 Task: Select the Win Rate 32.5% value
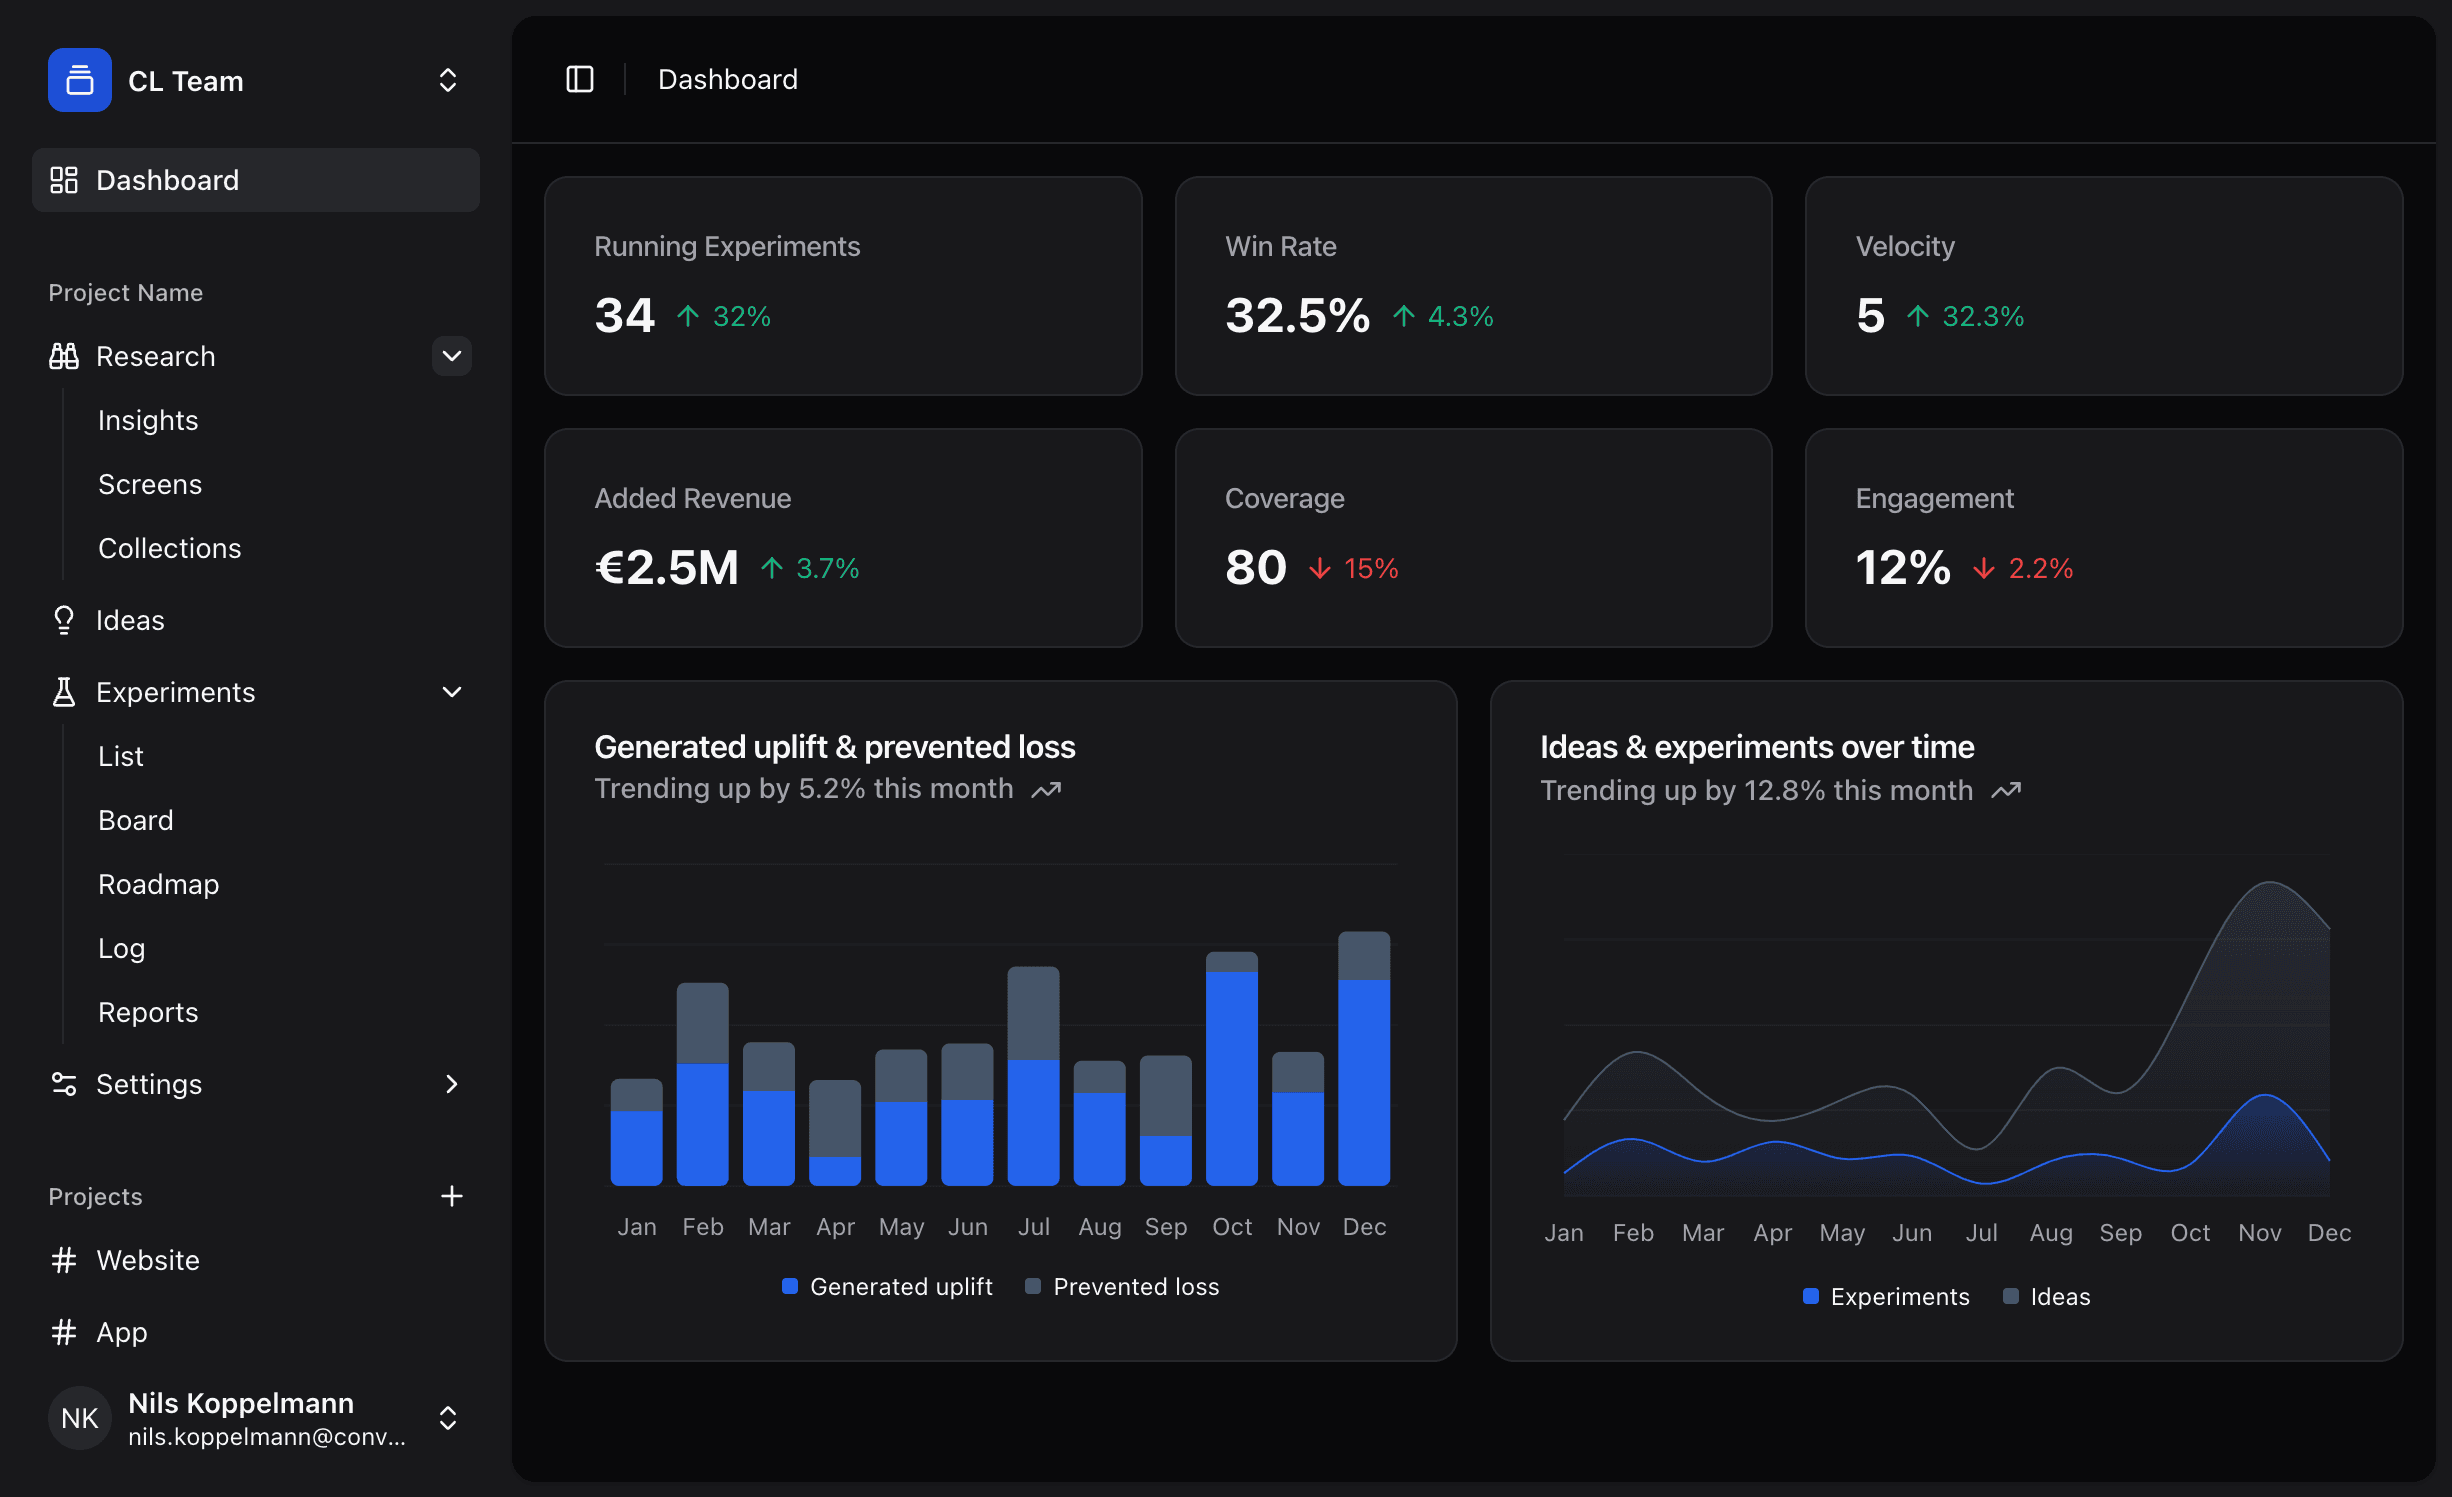click(1297, 316)
